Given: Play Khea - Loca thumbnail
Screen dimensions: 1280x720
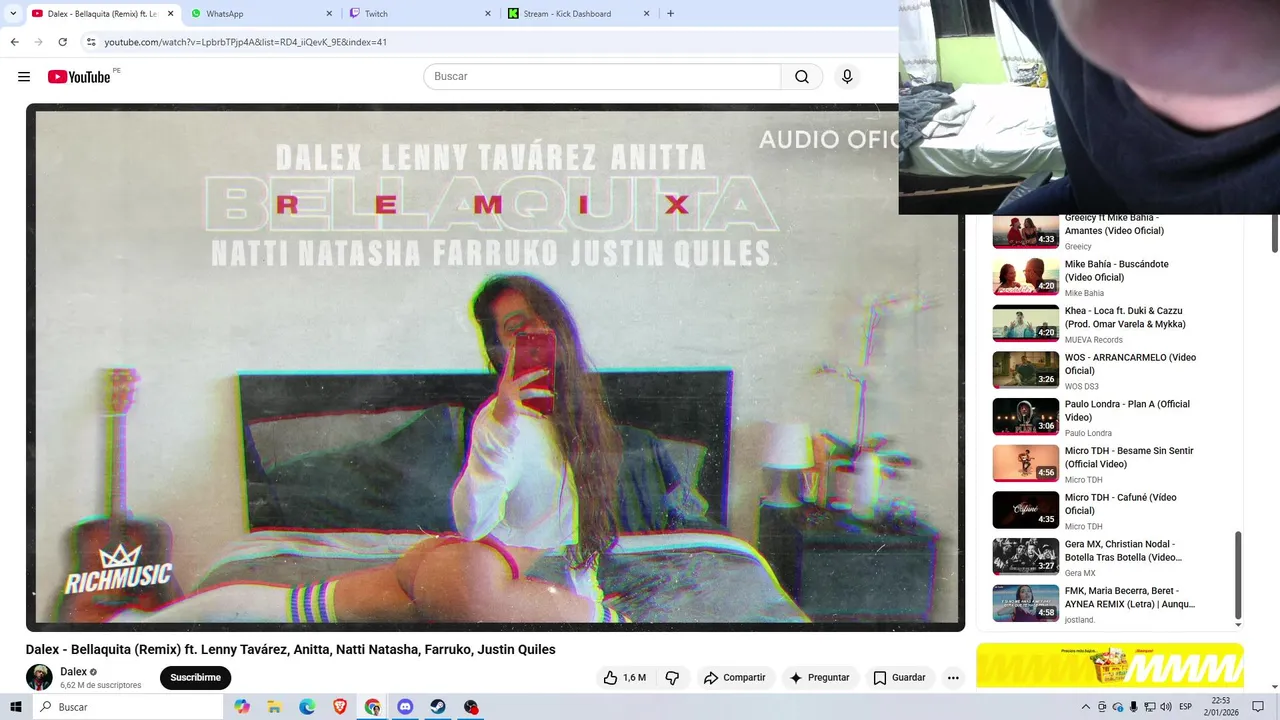Looking at the screenshot, I should (x=1025, y=323).
